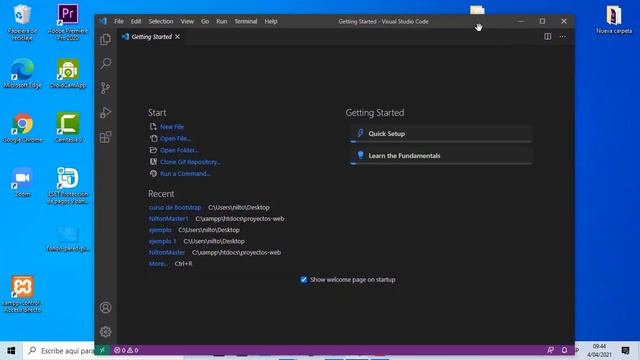Click the feedback icon in status bar
The image size is (640, 360).
coord(550,350)
